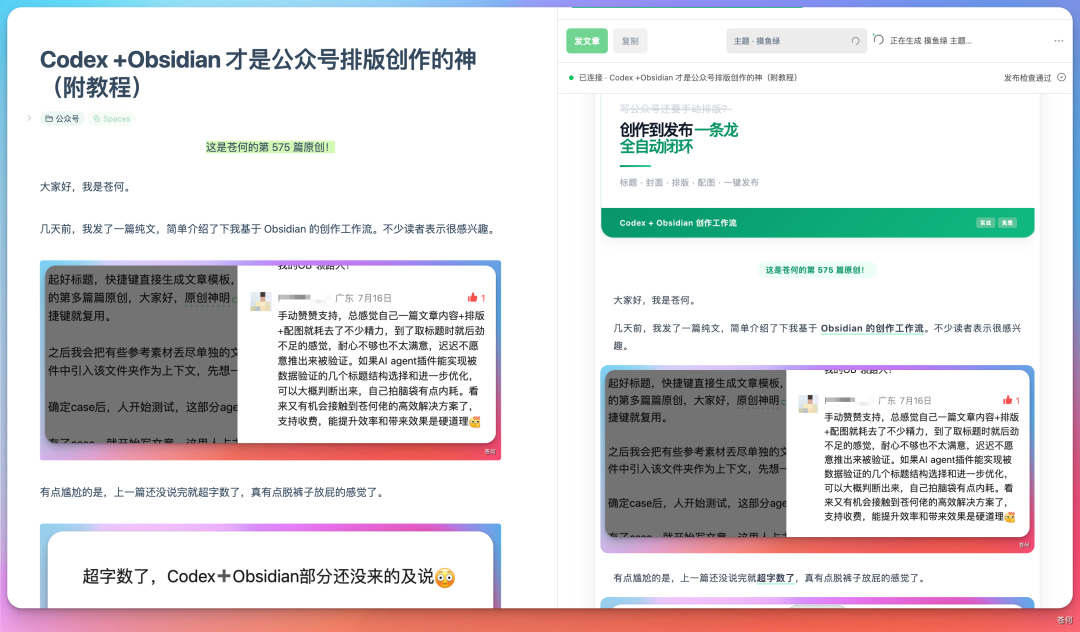Click the note title Codex +Obsidian heading
1080x632 pixels.
point(258,73)
